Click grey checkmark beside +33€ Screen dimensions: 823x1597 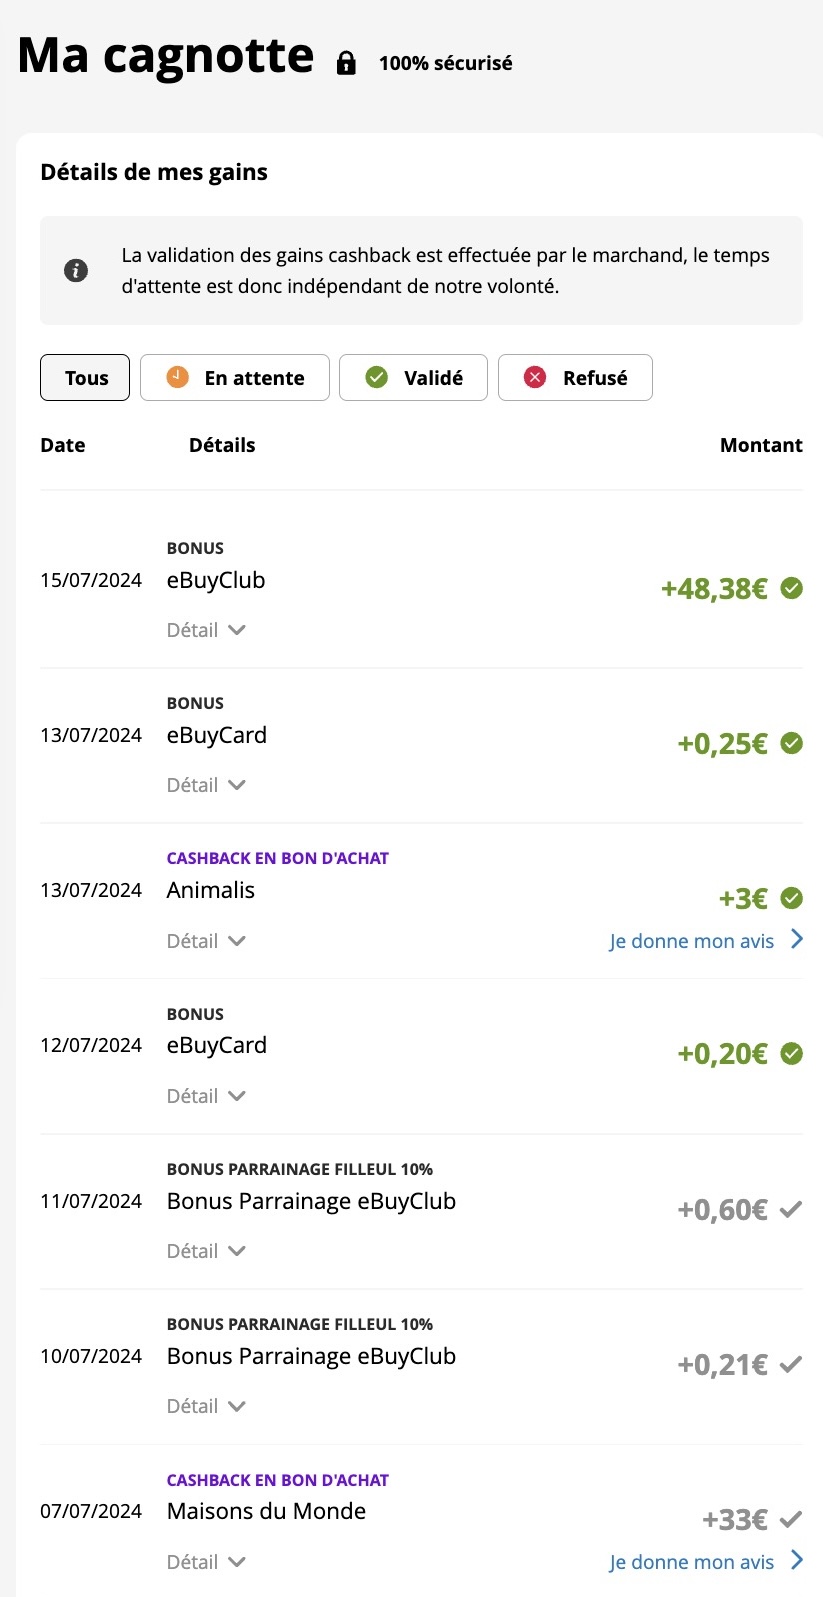pyautogui.click(x=791, y=1520)
